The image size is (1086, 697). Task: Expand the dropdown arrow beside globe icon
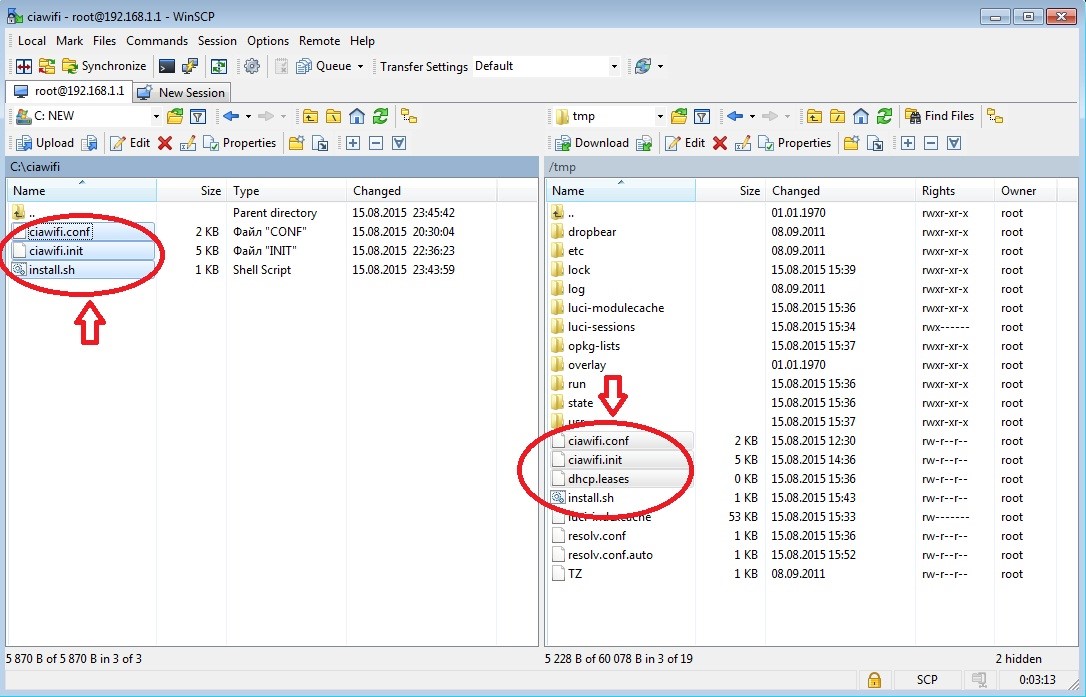[660, 67]
